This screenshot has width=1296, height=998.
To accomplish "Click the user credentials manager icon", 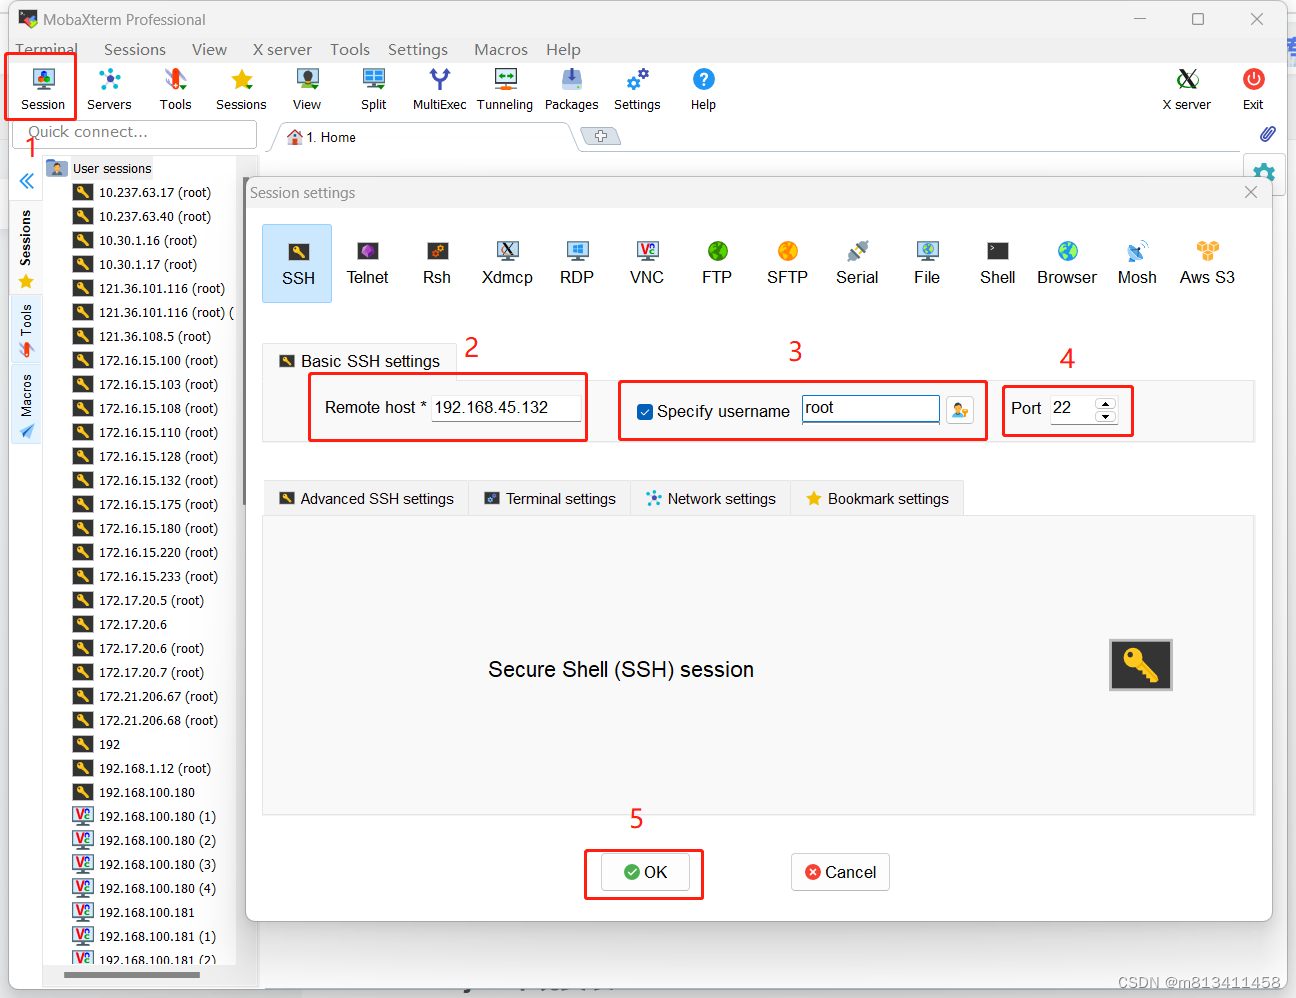I will point(960,410).
